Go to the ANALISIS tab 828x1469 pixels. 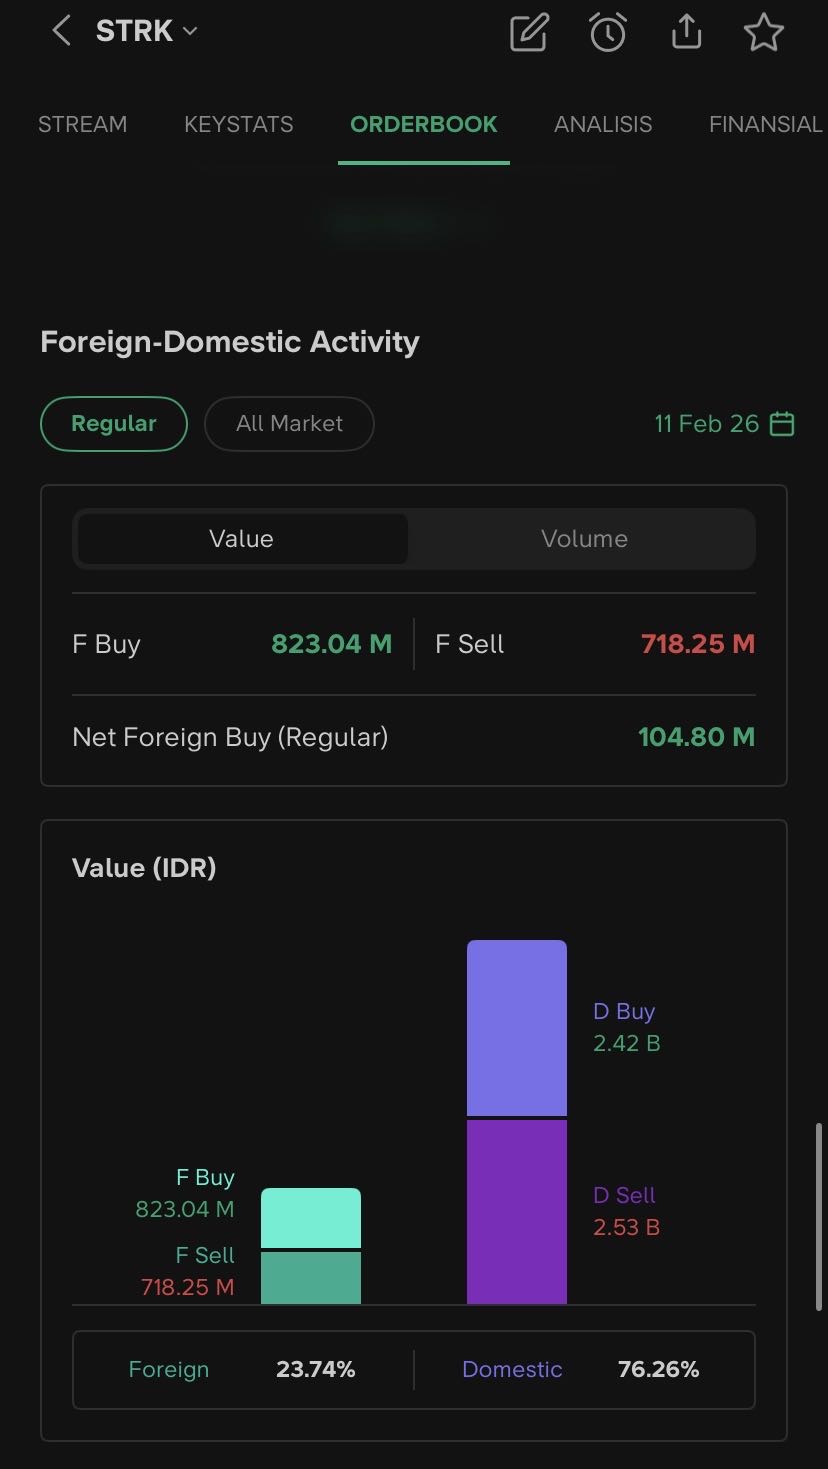click(x=603, y=125)
